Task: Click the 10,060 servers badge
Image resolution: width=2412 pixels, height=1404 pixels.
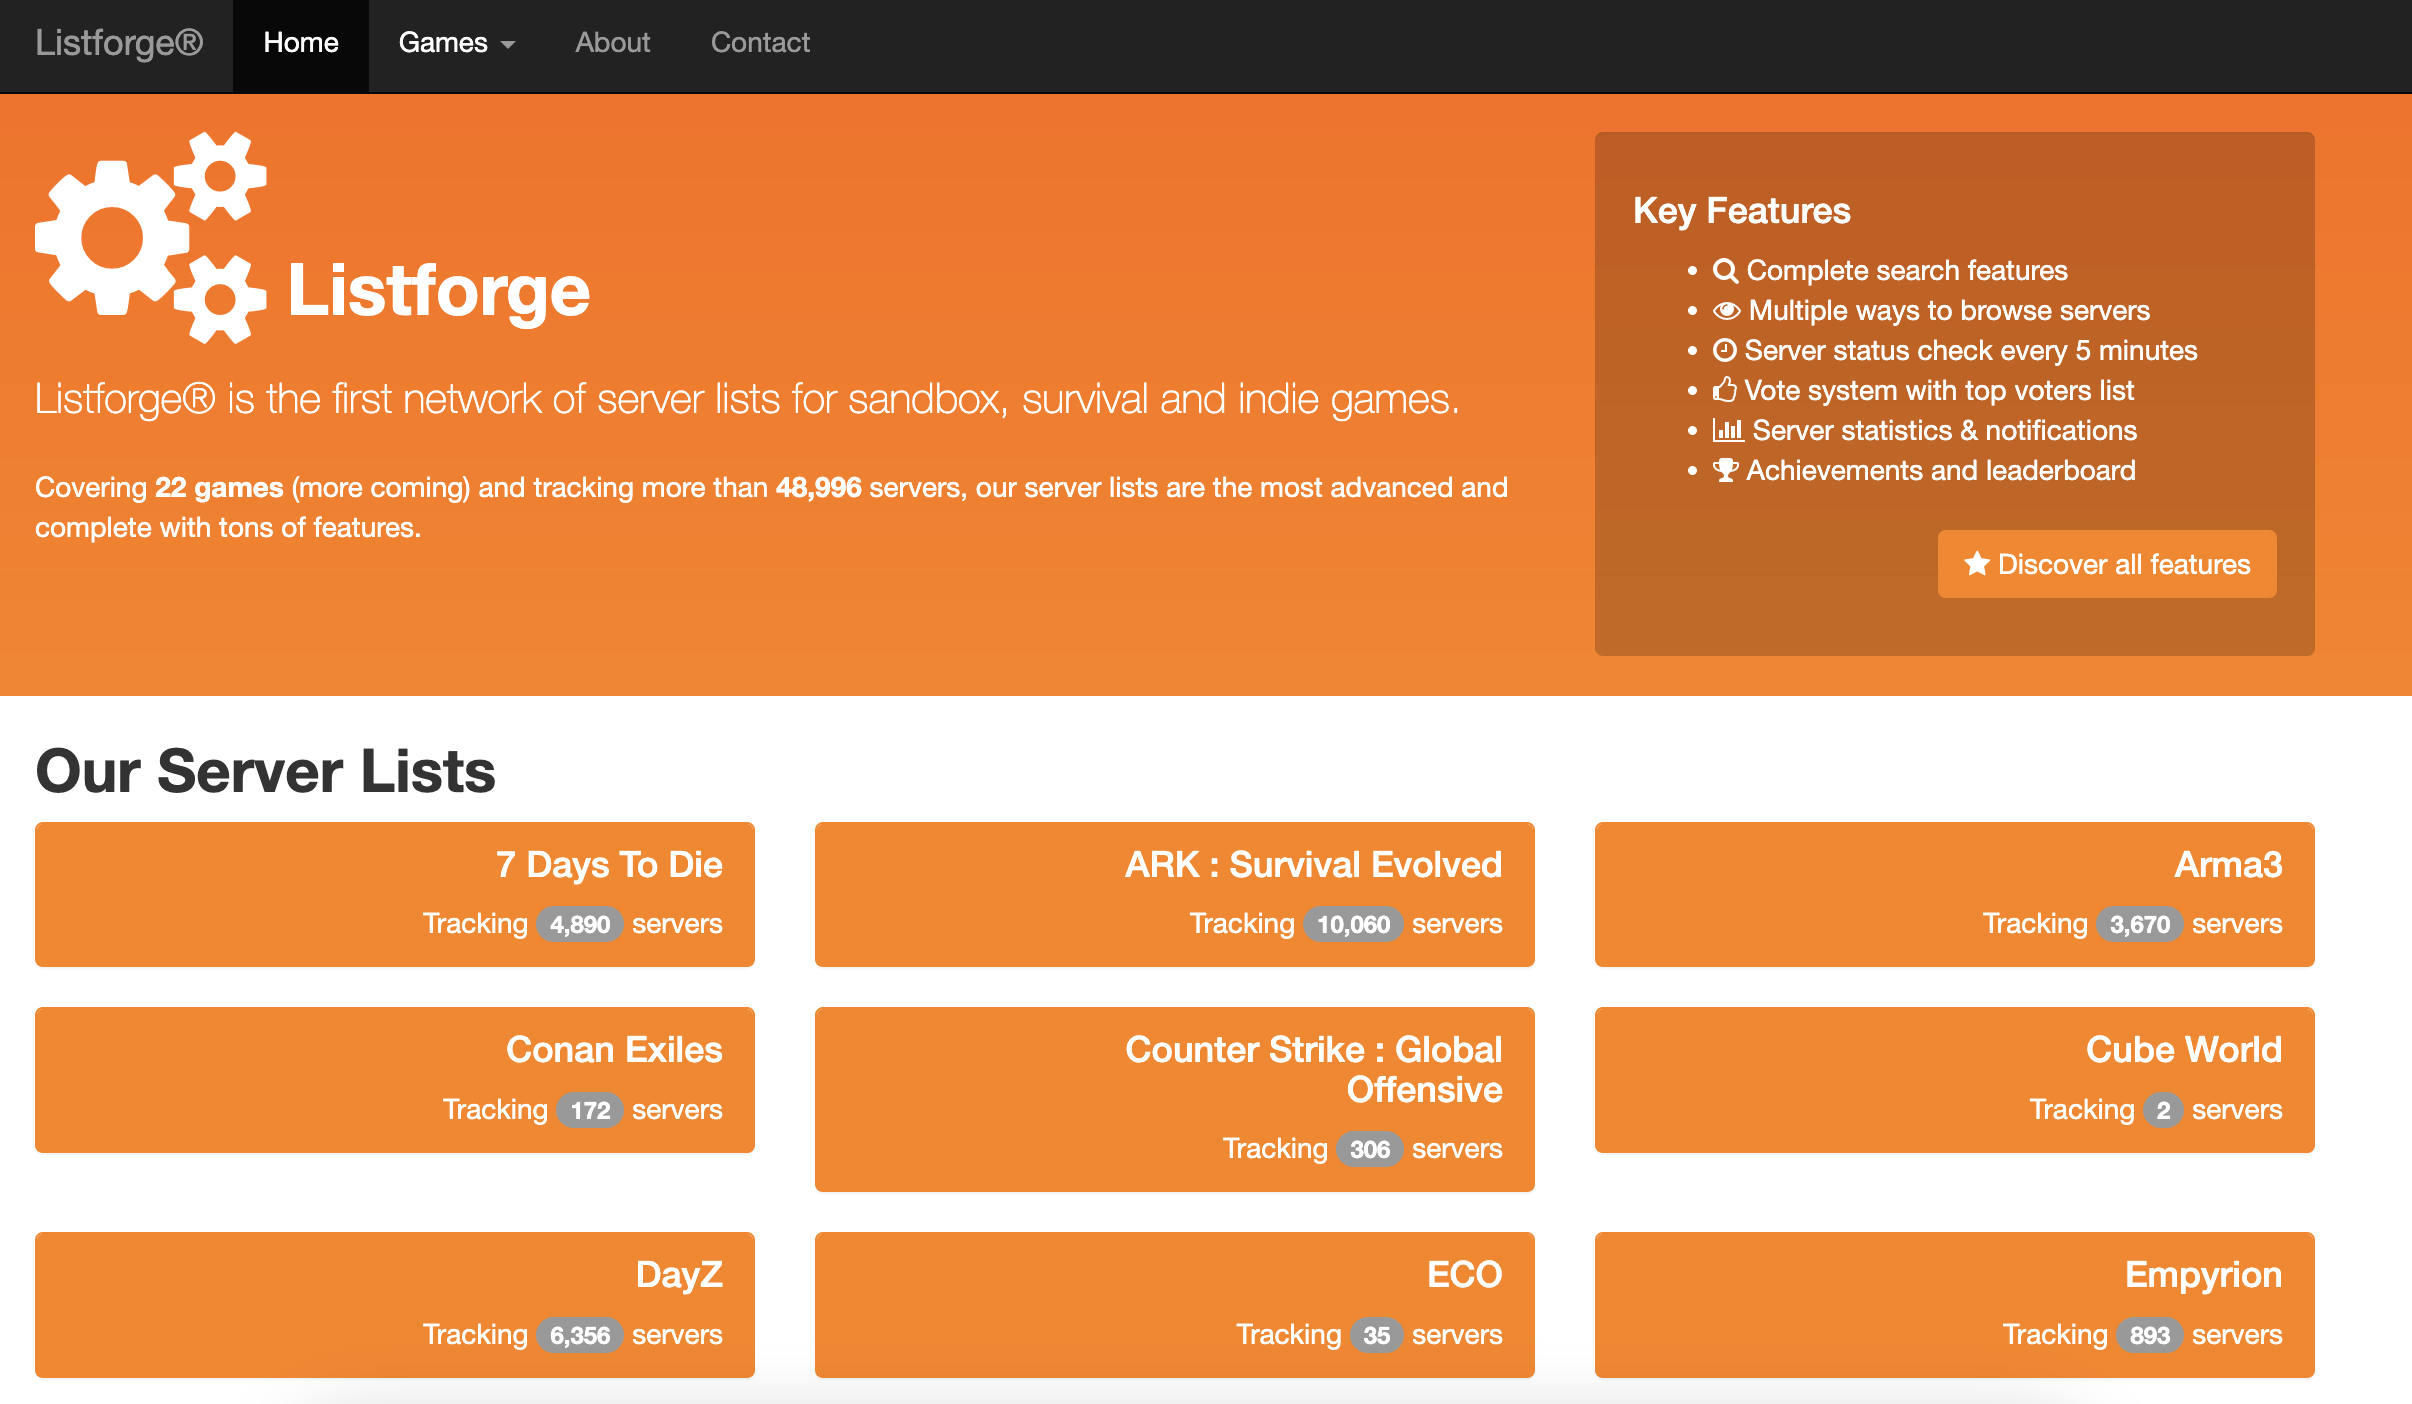Action: tap(1353, 924)
